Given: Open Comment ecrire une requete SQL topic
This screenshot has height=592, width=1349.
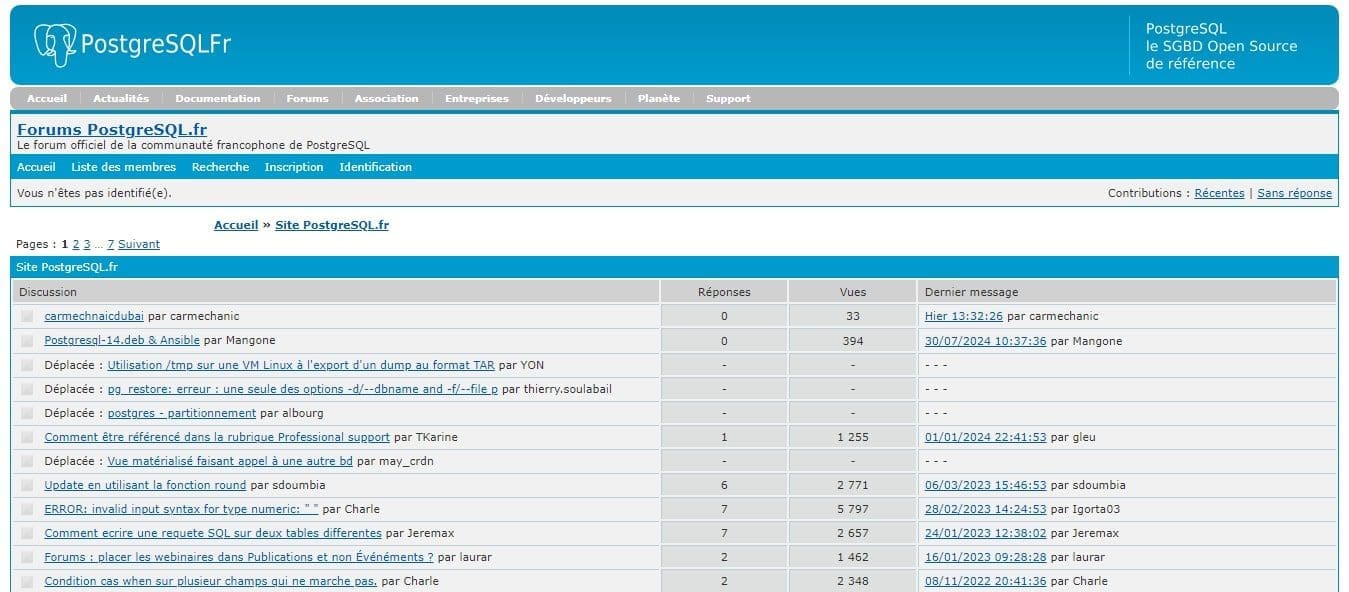Looking at the screenshot, I should click(213, 533).
